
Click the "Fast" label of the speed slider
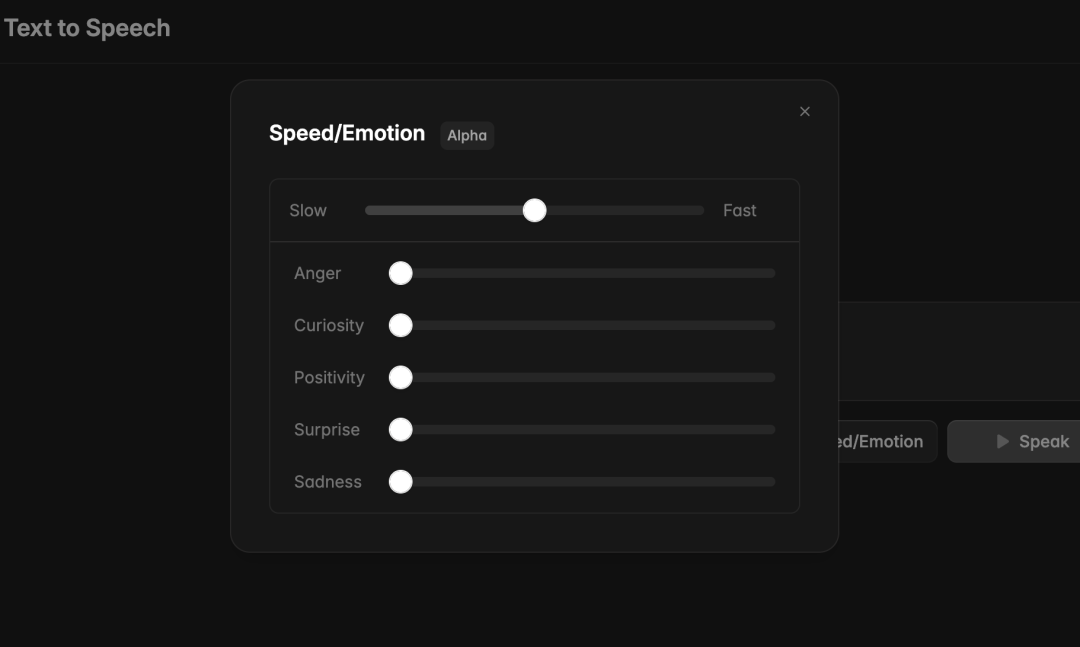coord(740,211)
